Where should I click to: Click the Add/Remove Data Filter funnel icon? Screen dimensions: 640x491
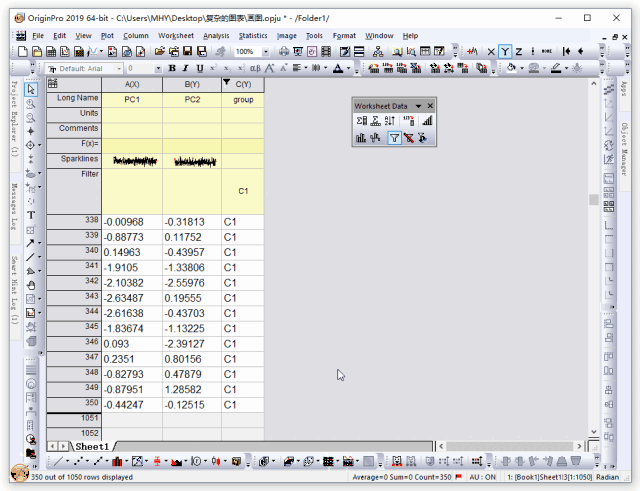click(x=394, y=138)
